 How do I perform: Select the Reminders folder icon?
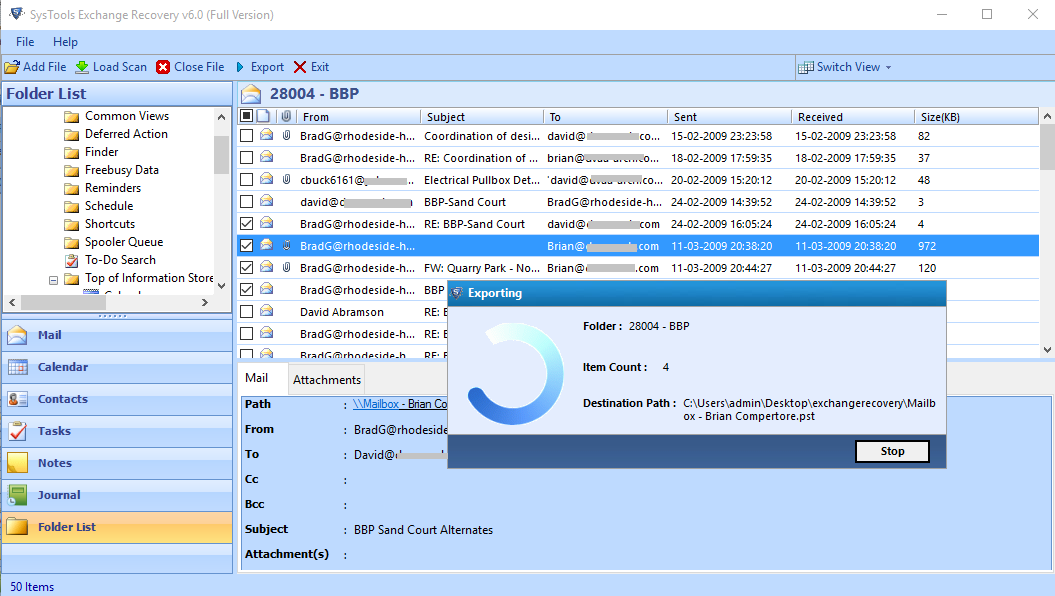[x=71, y=188]
